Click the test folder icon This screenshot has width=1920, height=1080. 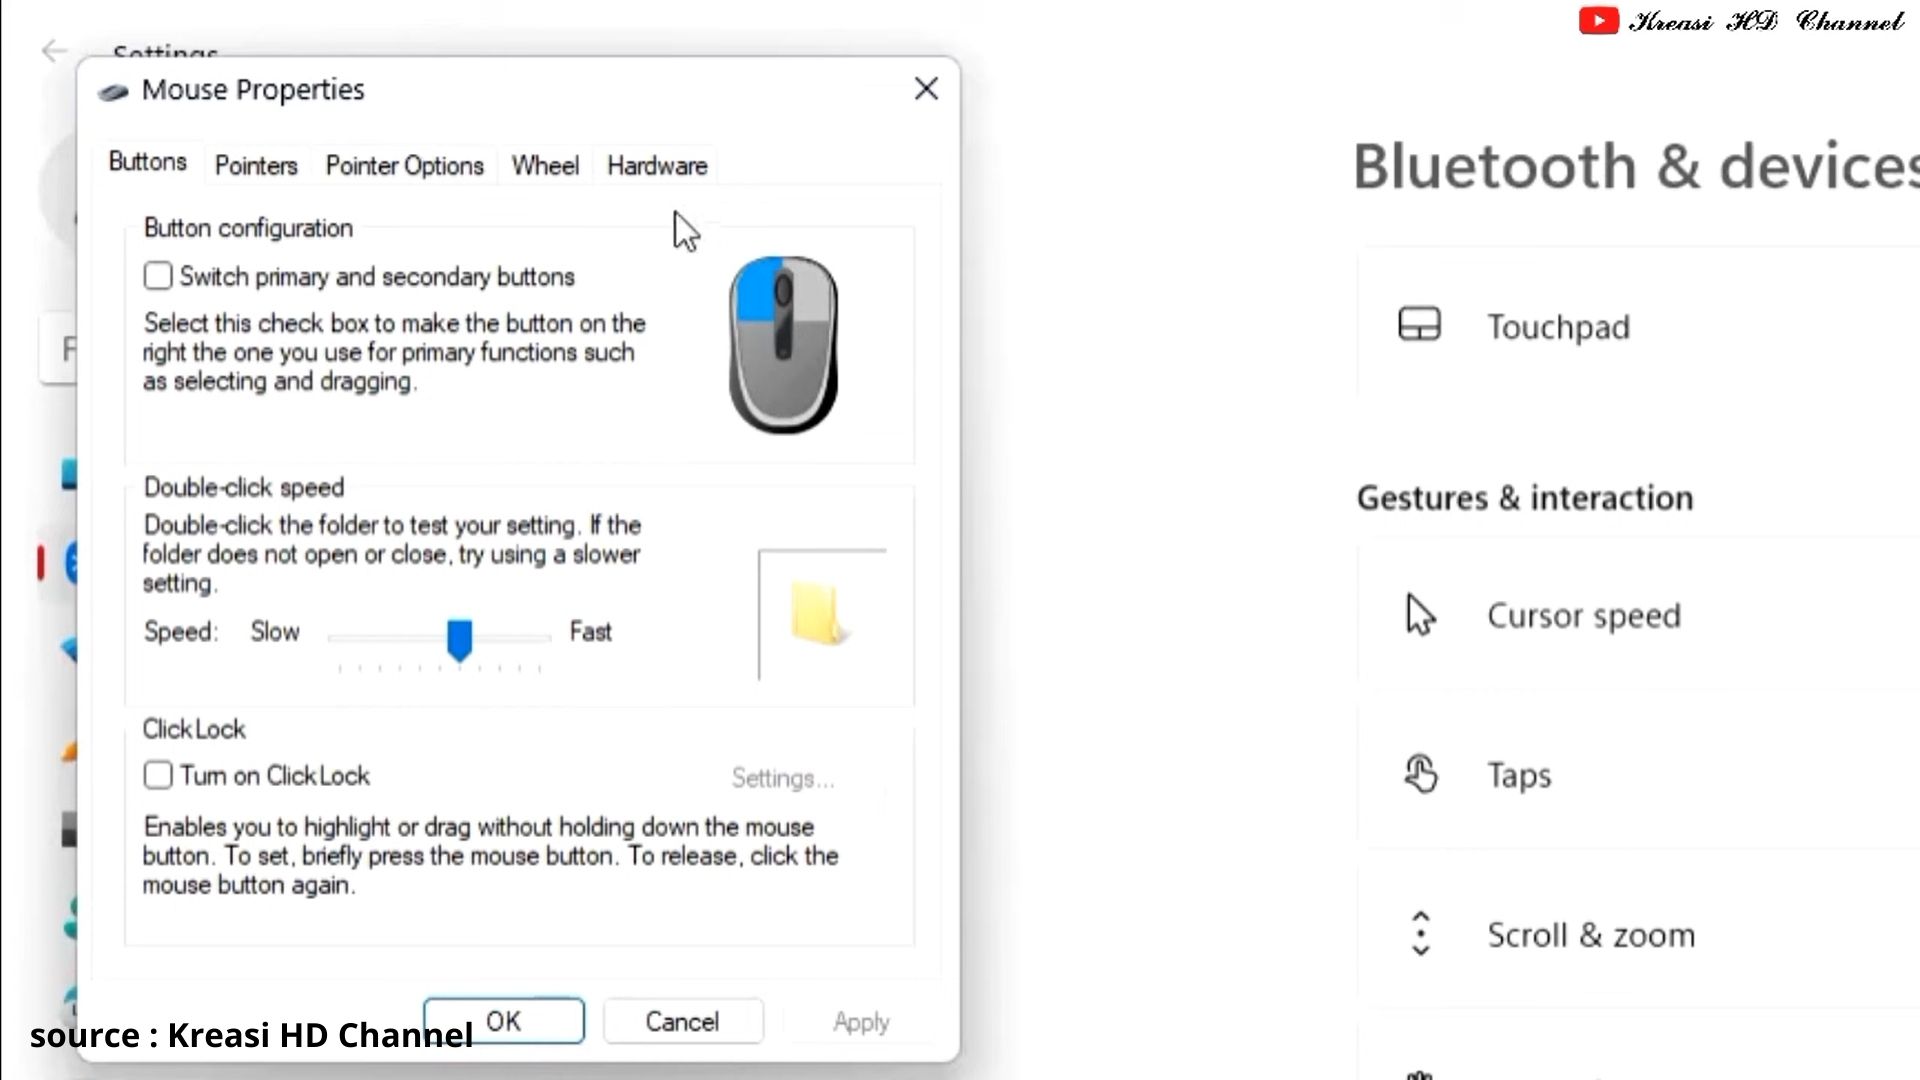pos(819,614)
